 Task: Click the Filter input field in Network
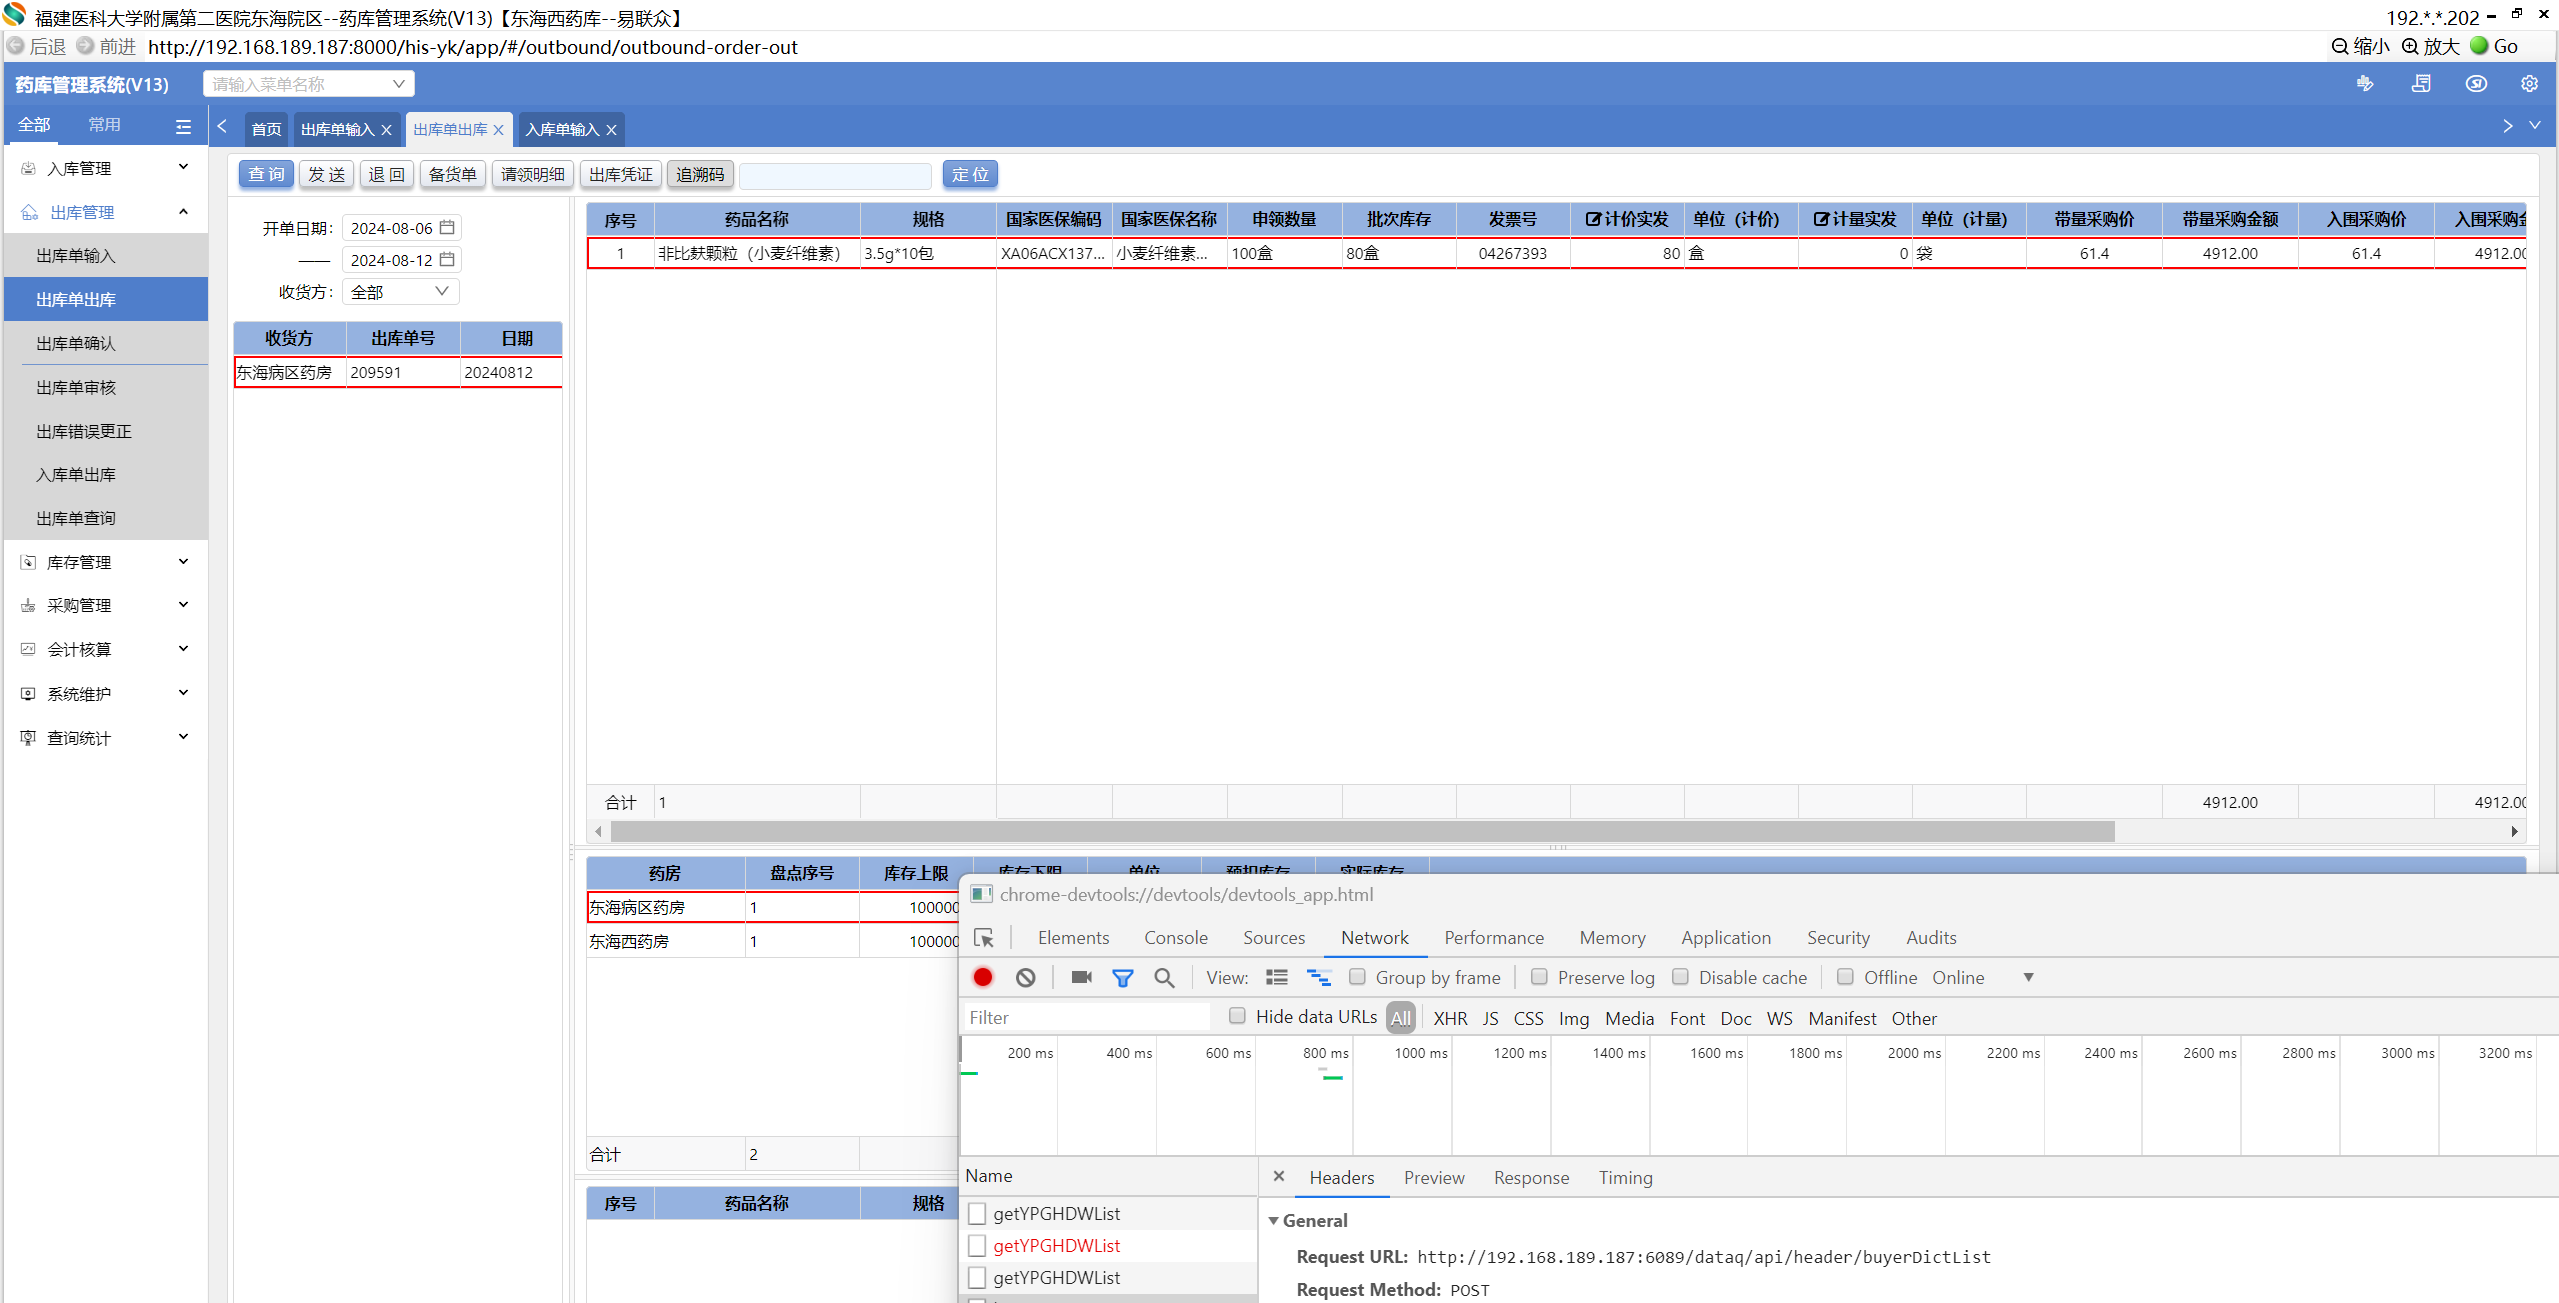point(1085,1017)
